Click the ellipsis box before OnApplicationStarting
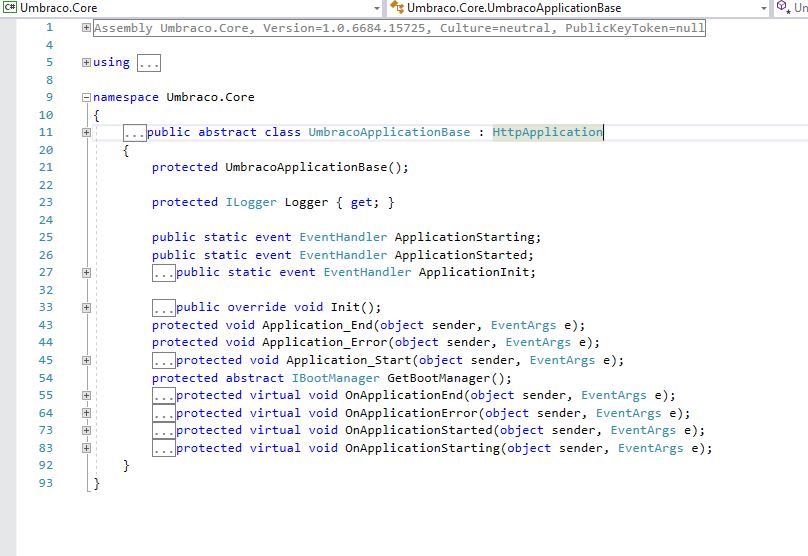Image resolution: width=808 pixels, height=556 pixels. pyautogui.click(x=164, y=448)
